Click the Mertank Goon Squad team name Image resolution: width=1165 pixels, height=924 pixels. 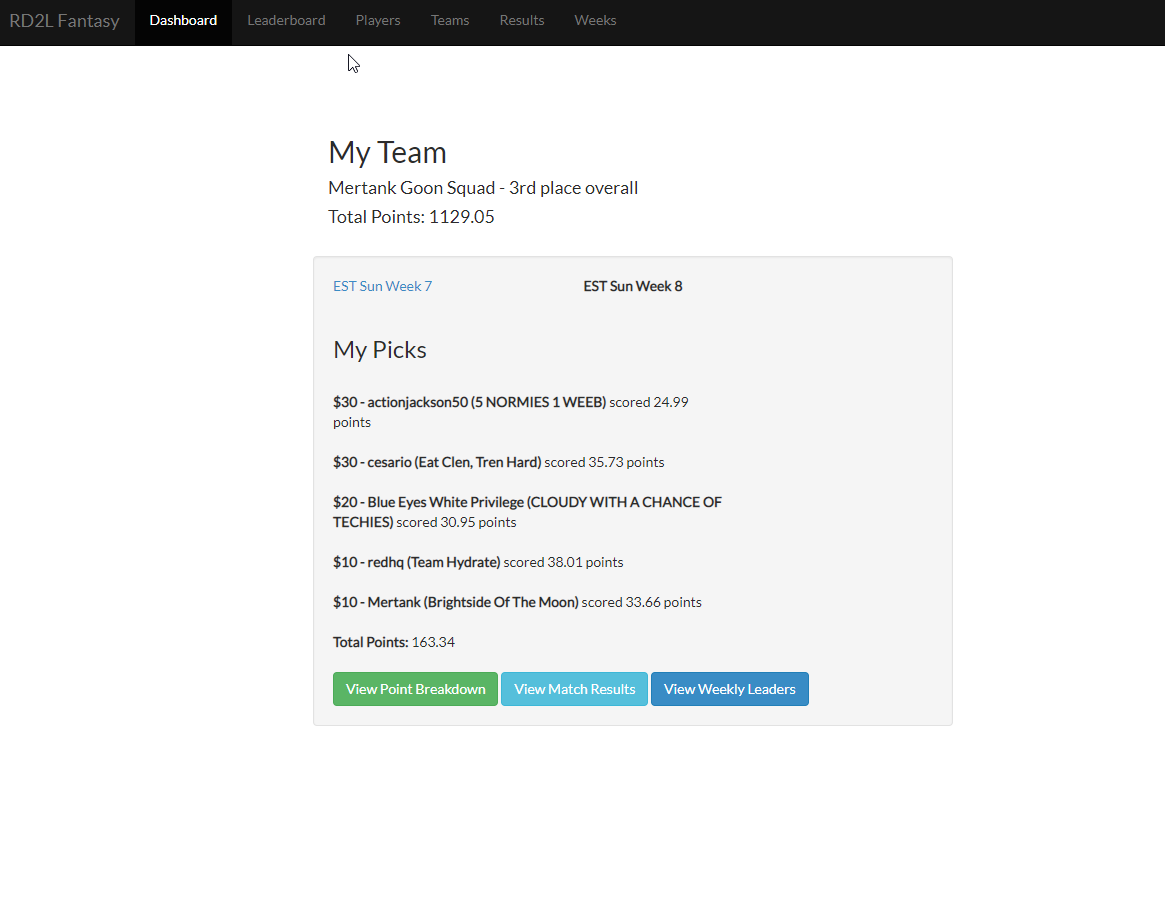[x=414, y=188]
